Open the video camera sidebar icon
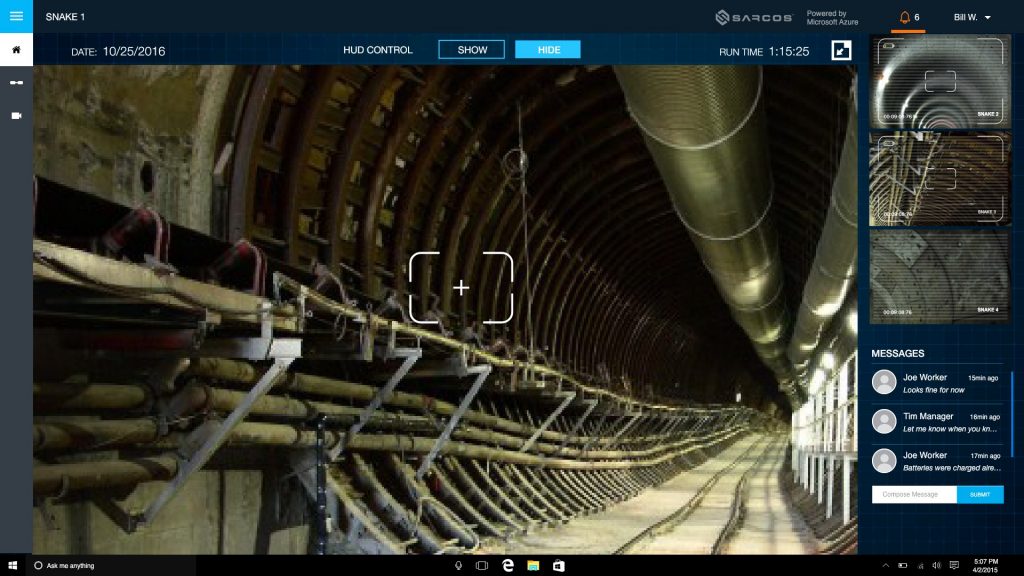The width and height of the screenshot is (1024, 576). pyautogui.click(x=16, y=116)
